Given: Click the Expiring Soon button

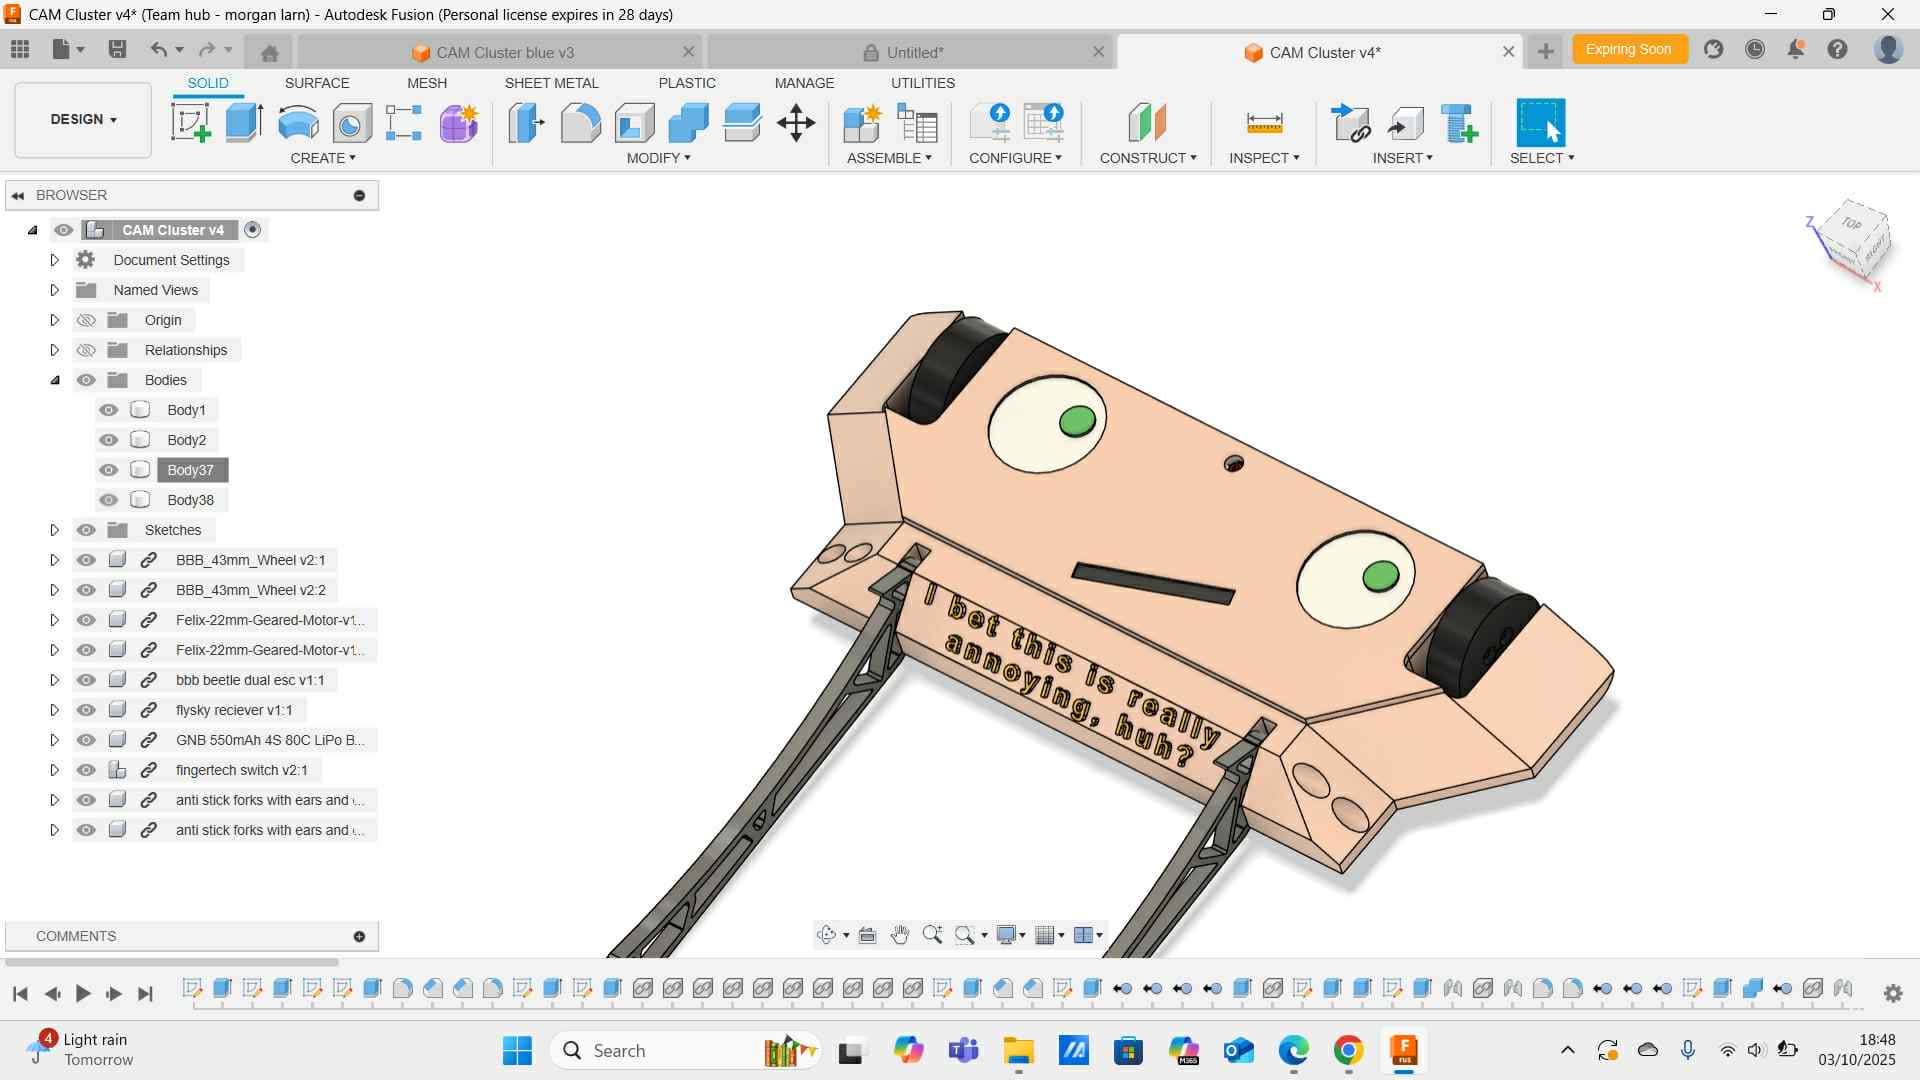Looking at the screenshot, I should pyautogui.click(x=1628, y=49).
